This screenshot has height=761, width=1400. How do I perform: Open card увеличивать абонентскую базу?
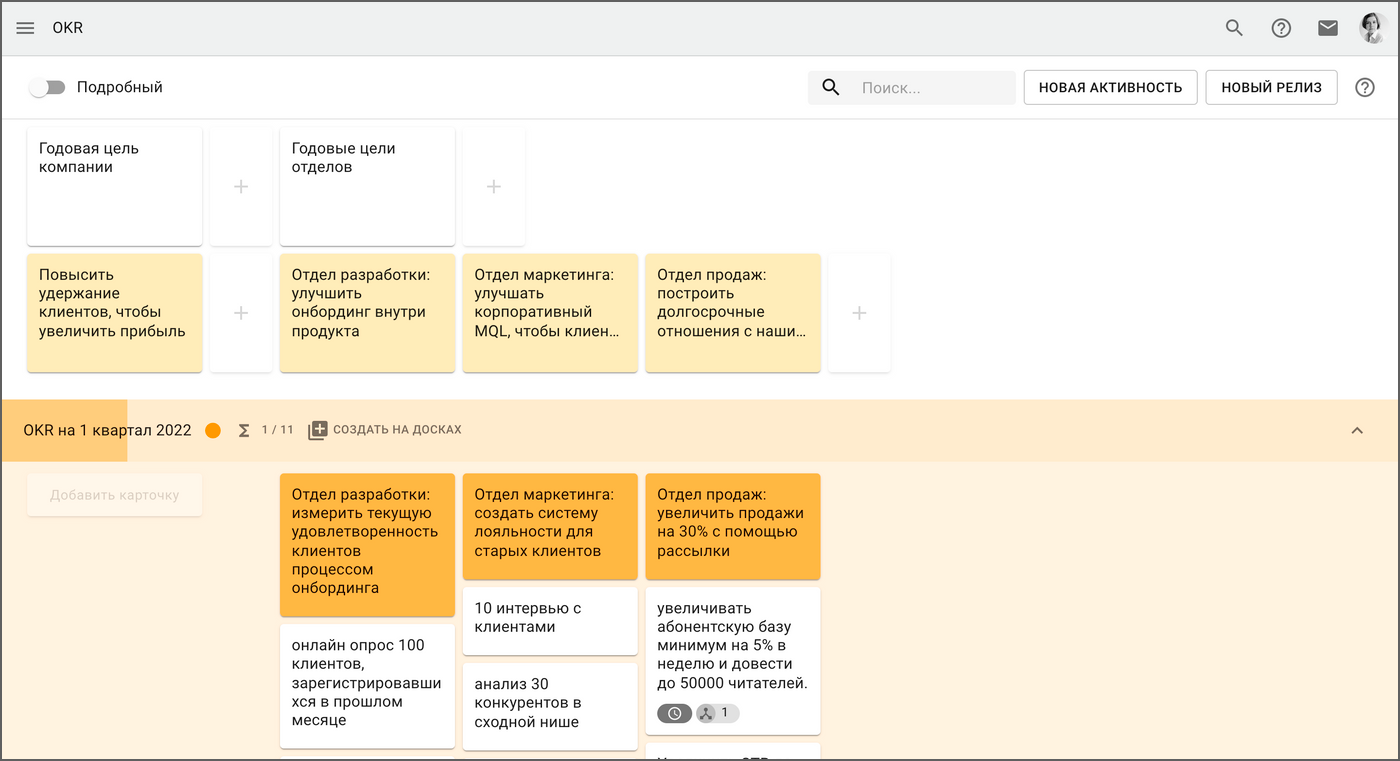coord(733,661)
